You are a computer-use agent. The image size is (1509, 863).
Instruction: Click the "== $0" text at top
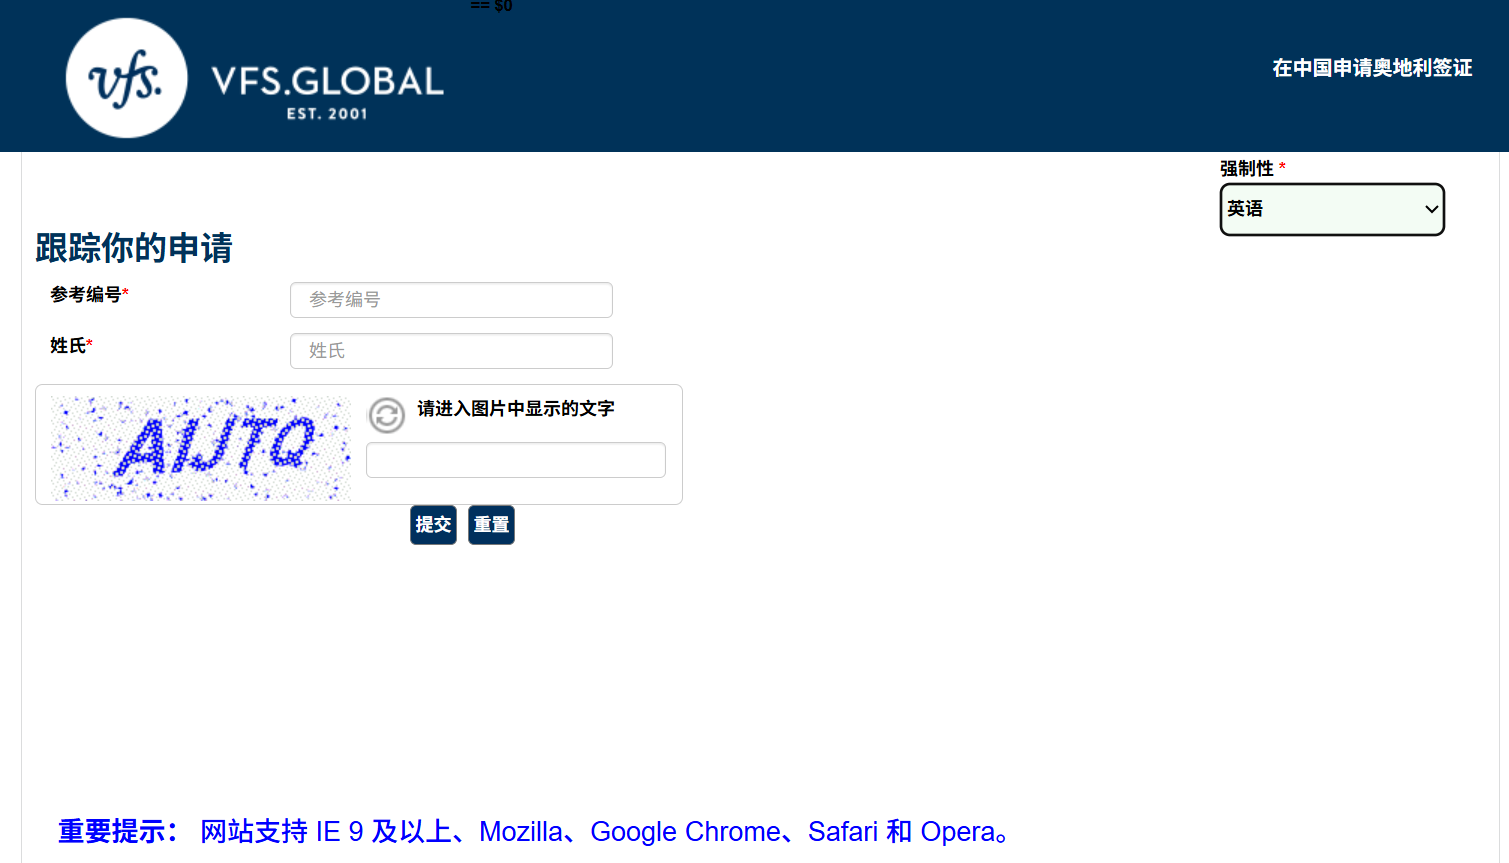[491, 6]
